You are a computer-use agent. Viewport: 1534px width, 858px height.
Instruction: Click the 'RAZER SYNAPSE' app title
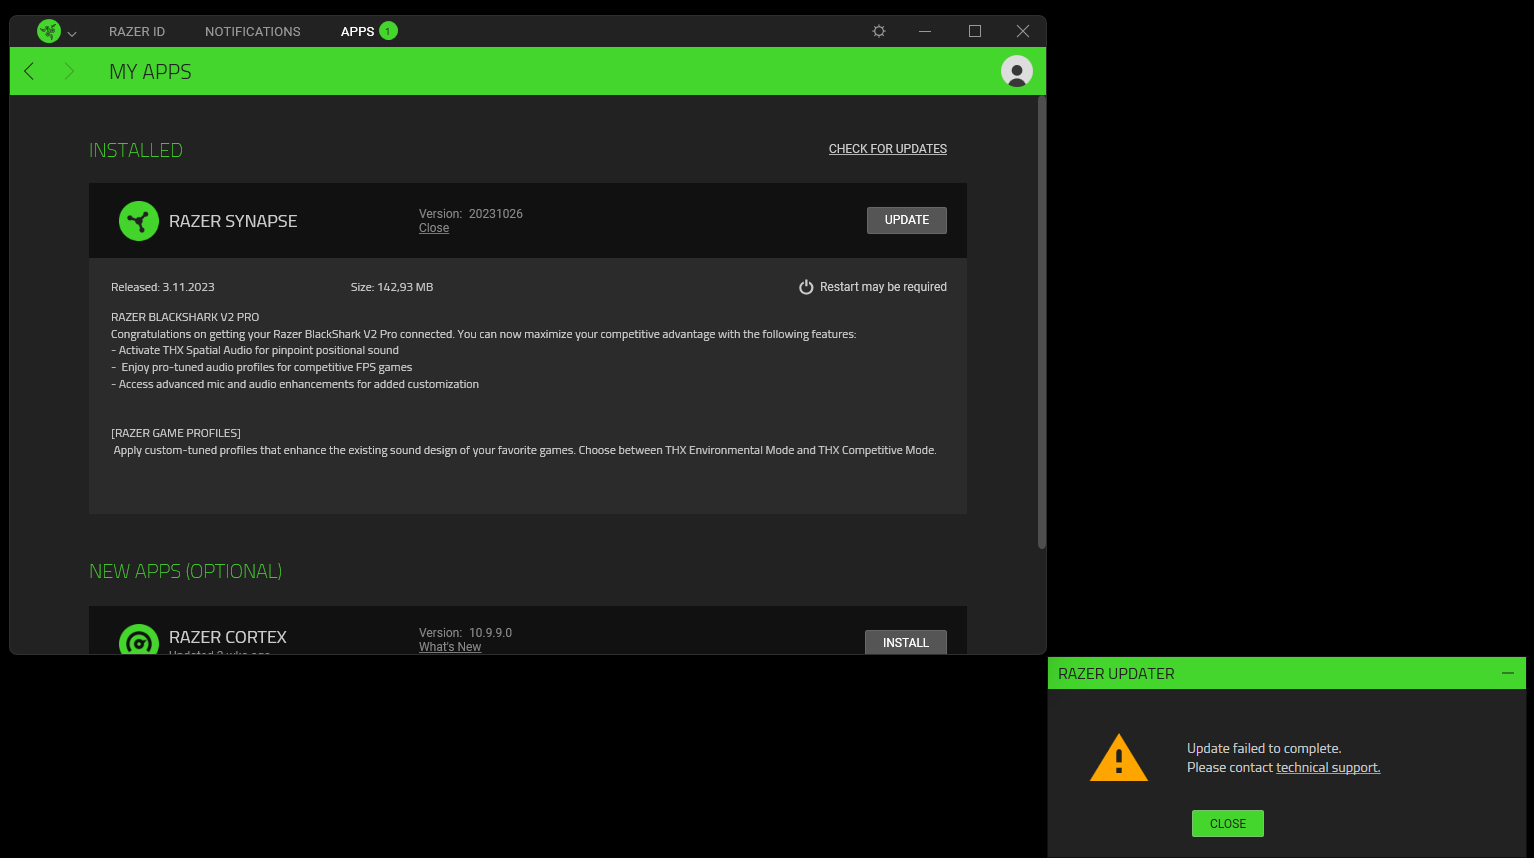pyautogui.click(x=233, y=221)
